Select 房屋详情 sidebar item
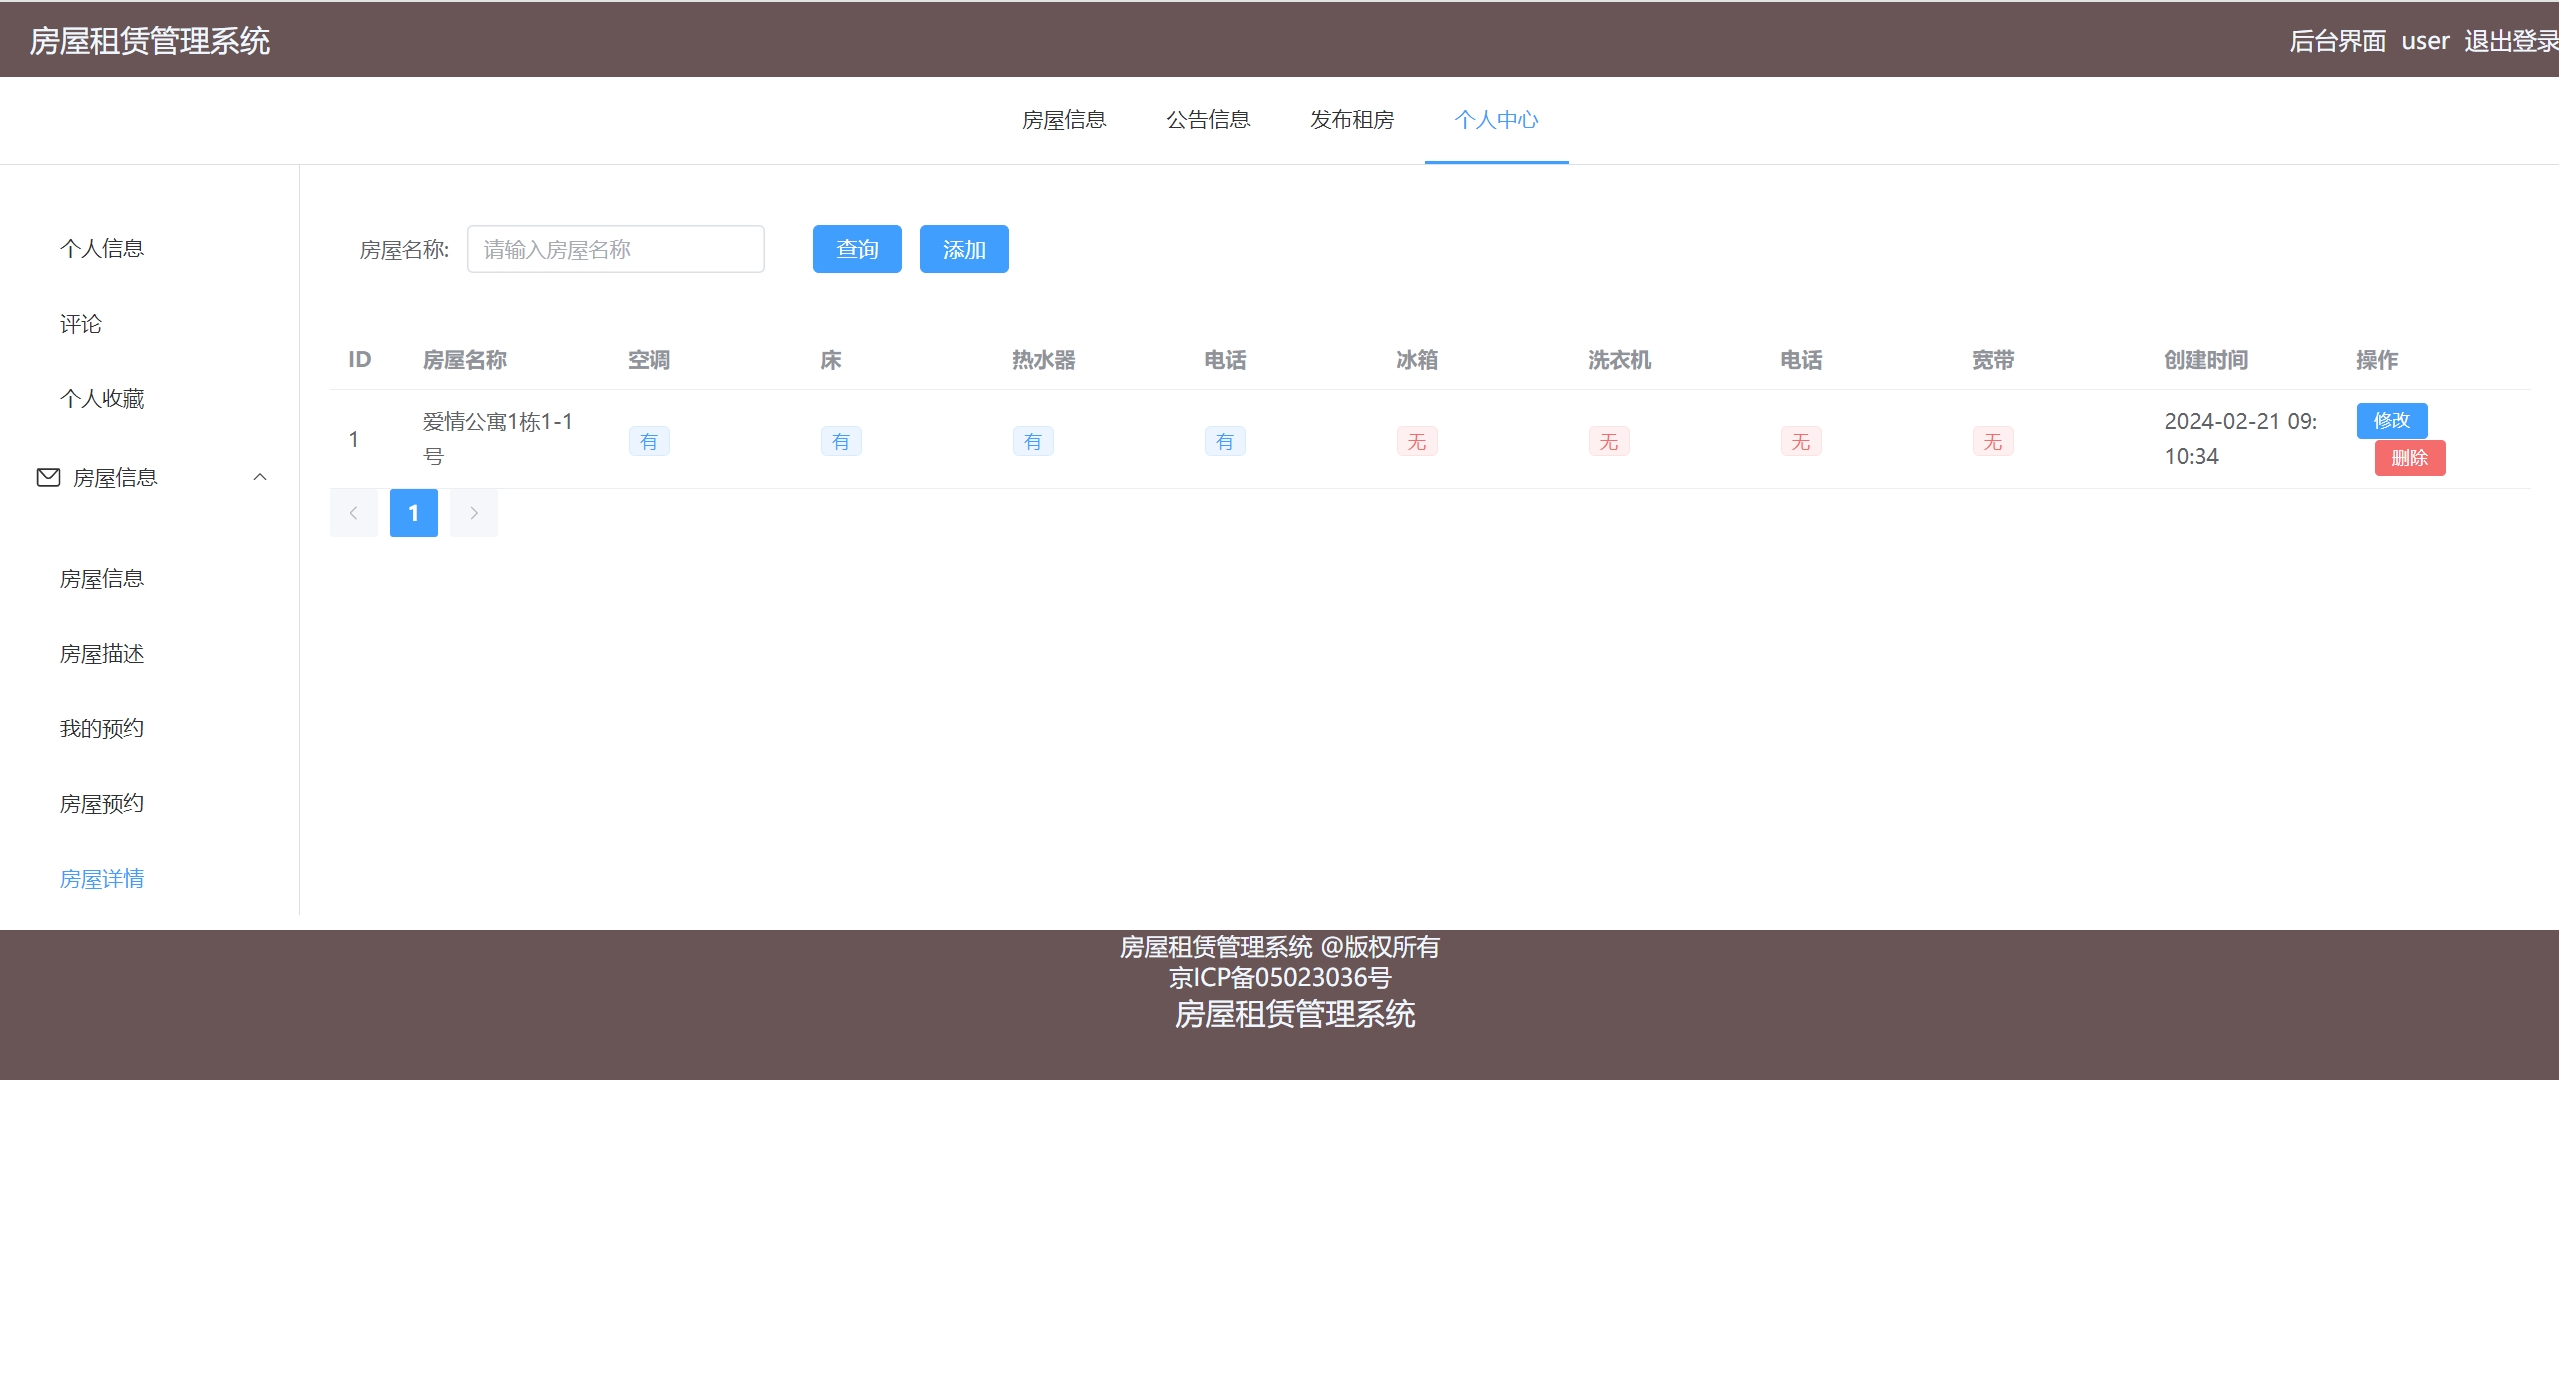The height and width of the screenshot is (1399, 2559). point(102,879)
